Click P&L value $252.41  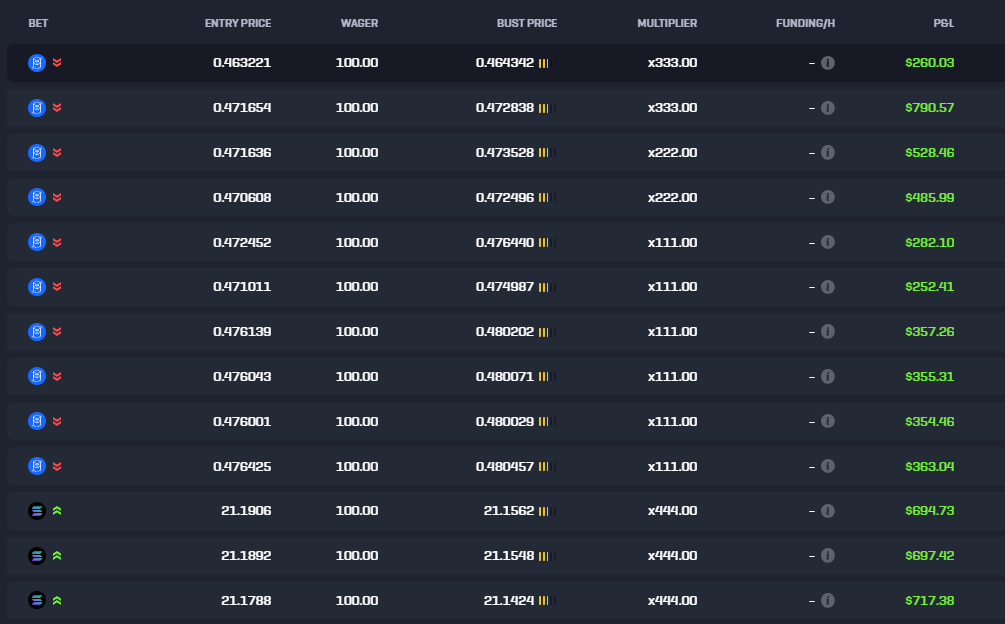click(x=929, y=286)
